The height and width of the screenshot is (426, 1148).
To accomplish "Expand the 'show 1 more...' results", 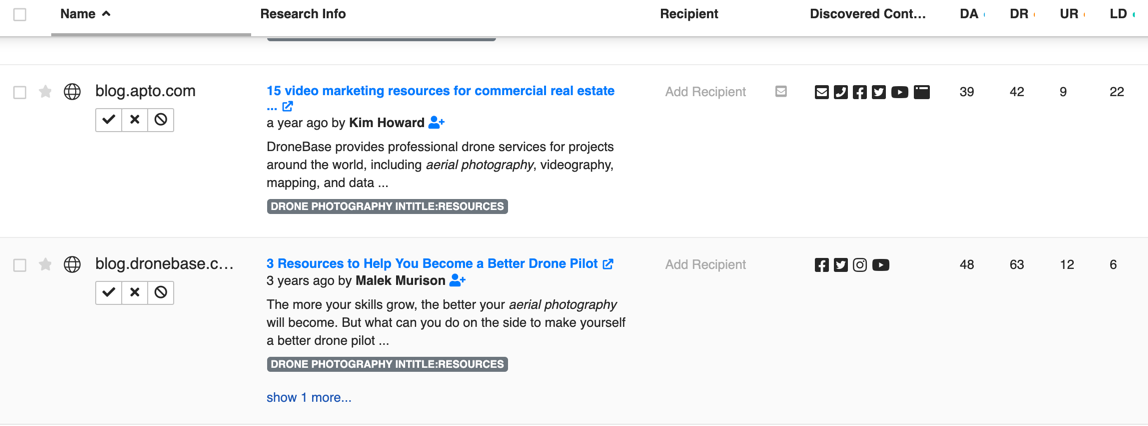I will coord(308,397).
